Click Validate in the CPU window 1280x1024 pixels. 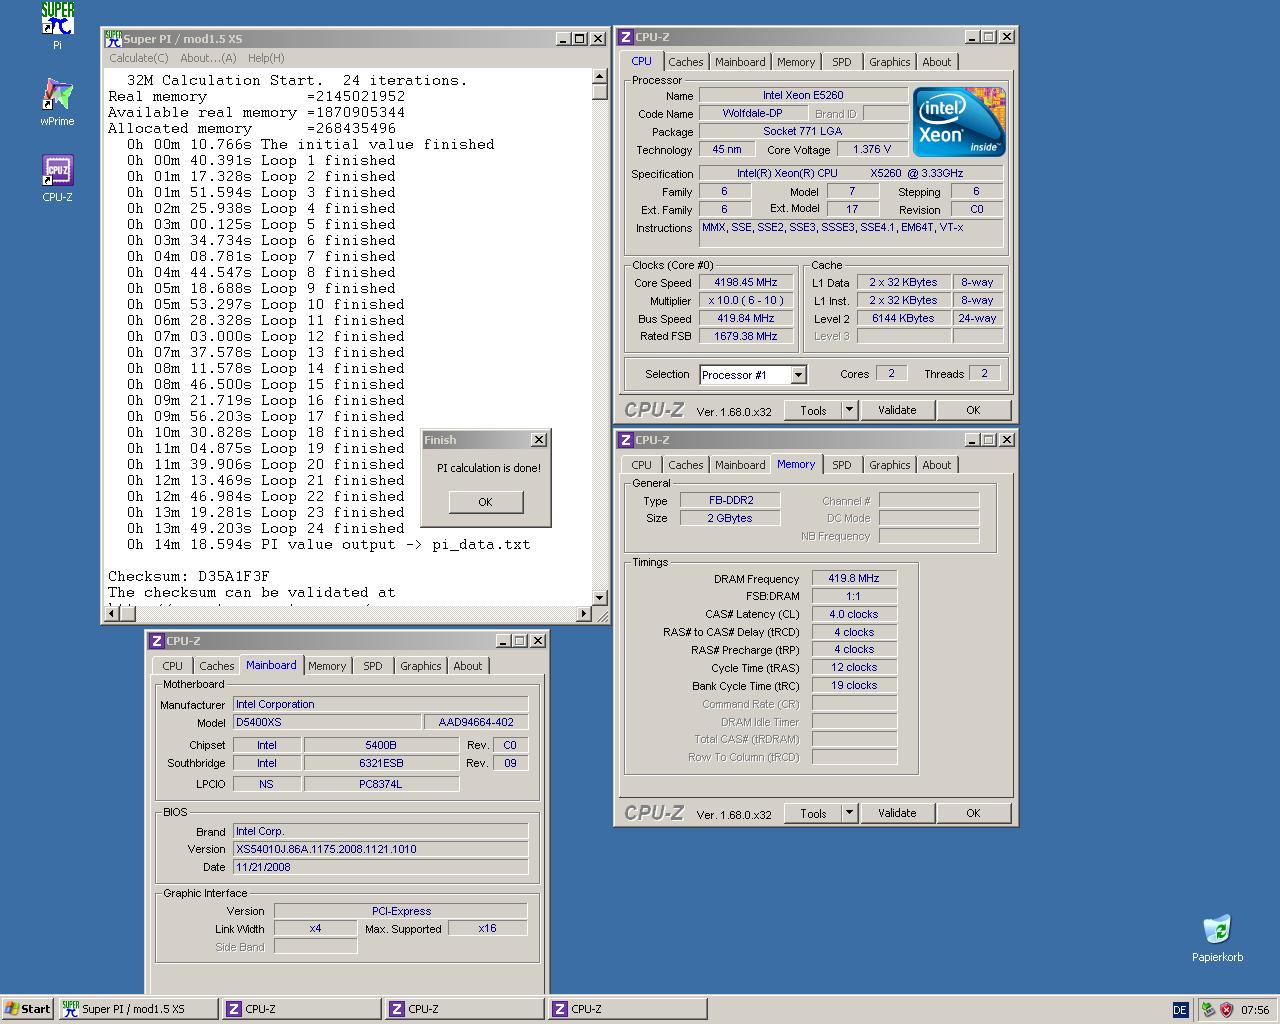(897, 410)
